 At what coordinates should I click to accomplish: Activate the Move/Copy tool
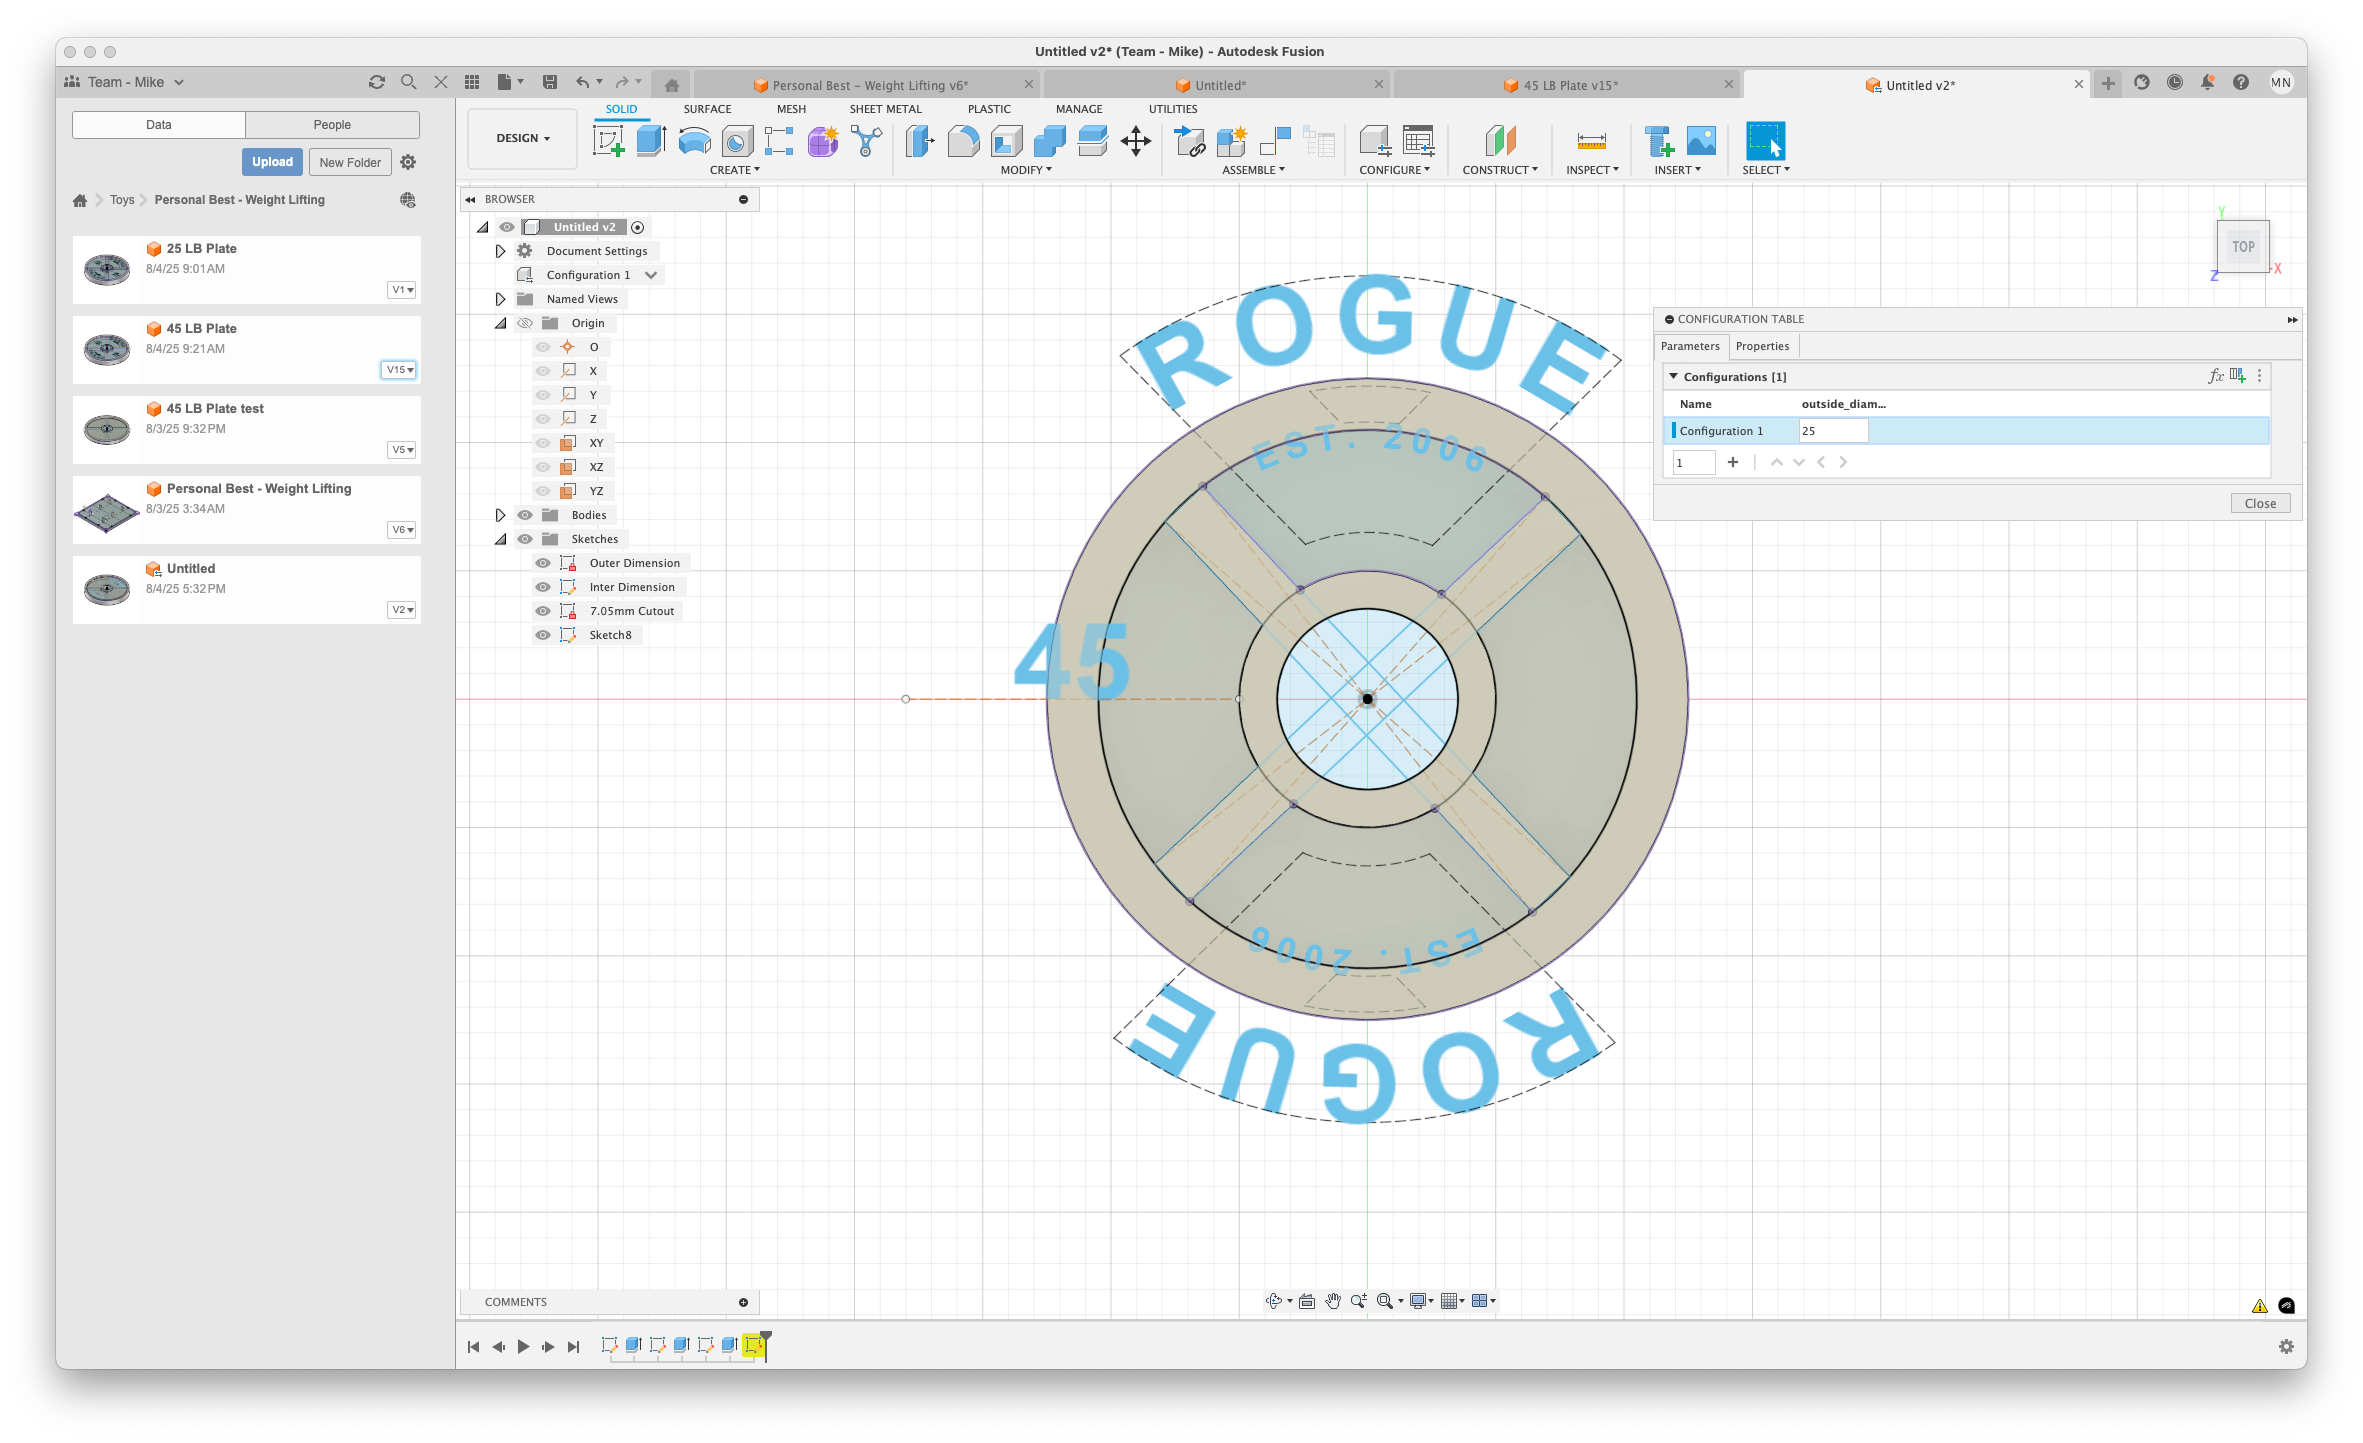click(1137, 141)
